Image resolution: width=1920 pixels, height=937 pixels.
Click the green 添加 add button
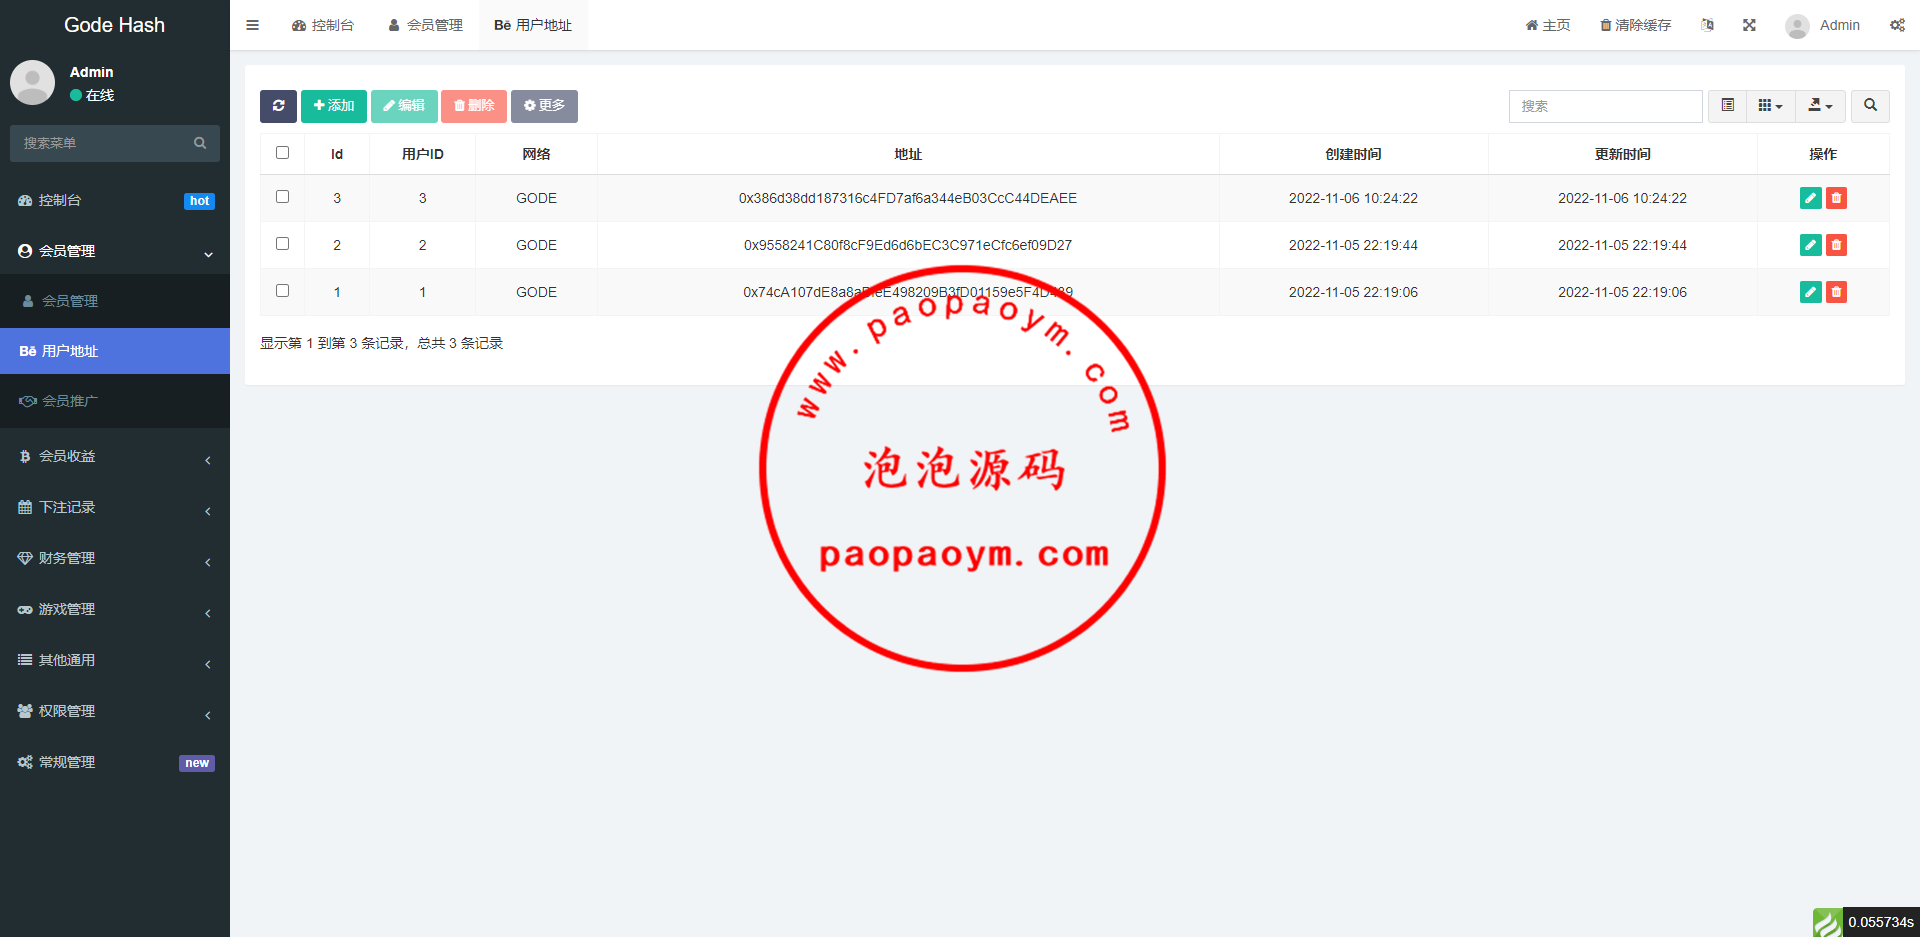[334, 106]
